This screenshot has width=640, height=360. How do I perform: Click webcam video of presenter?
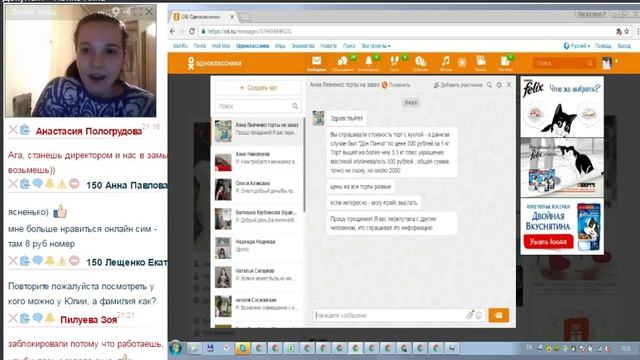coord(80,61)
